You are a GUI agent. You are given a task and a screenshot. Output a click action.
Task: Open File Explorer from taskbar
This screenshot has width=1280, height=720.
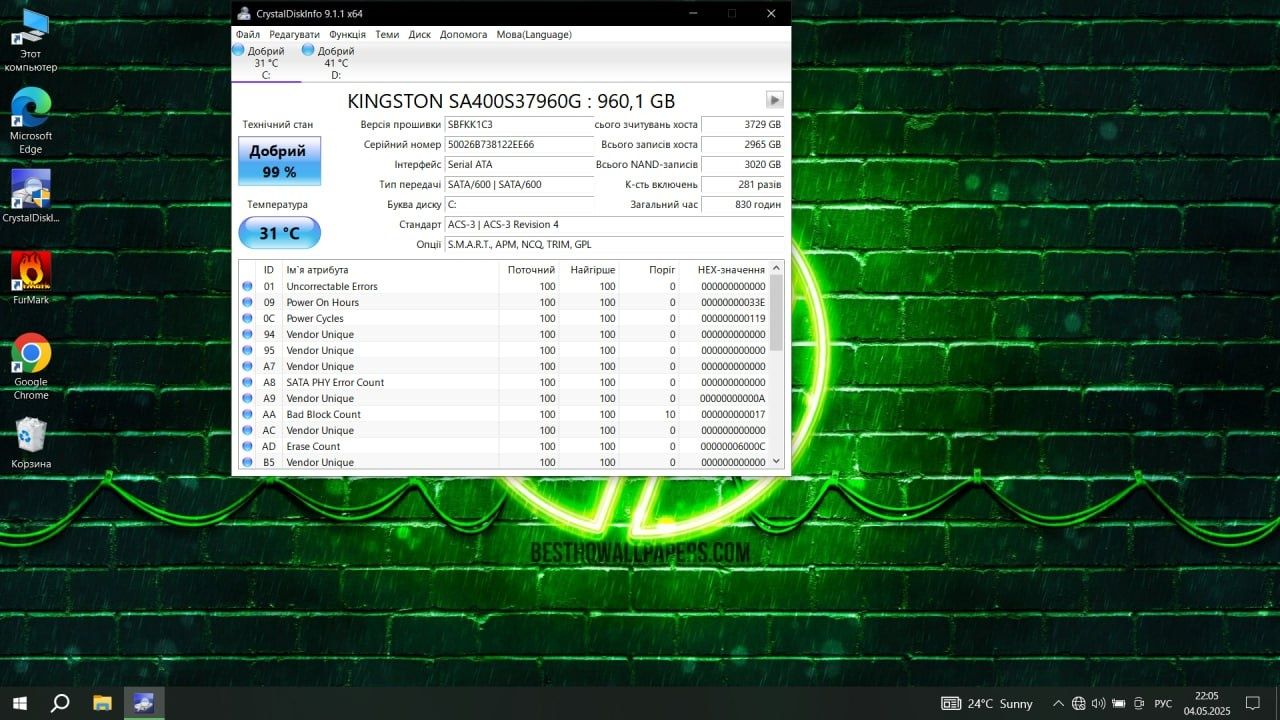102,703
